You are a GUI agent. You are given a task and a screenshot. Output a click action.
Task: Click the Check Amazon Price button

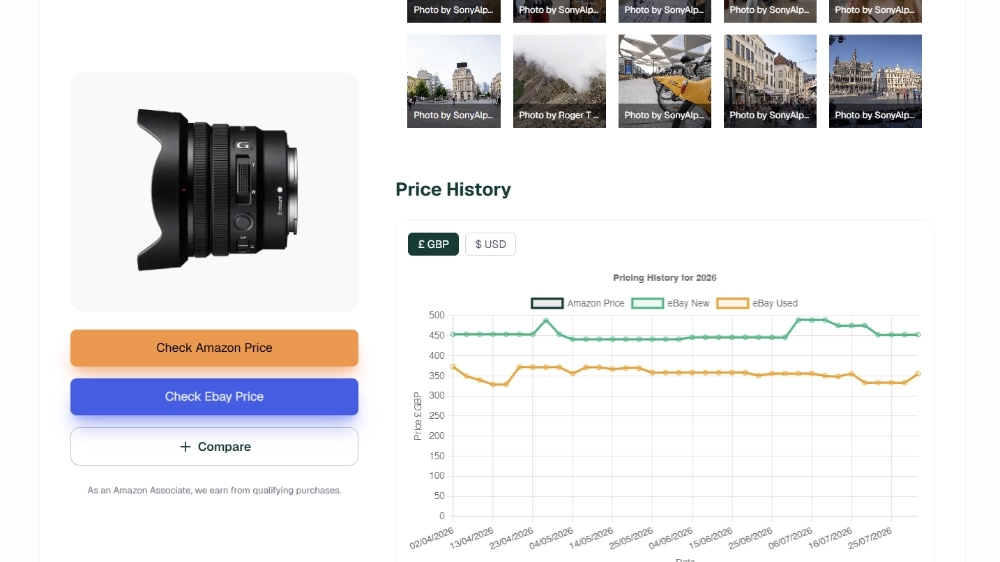214,348
